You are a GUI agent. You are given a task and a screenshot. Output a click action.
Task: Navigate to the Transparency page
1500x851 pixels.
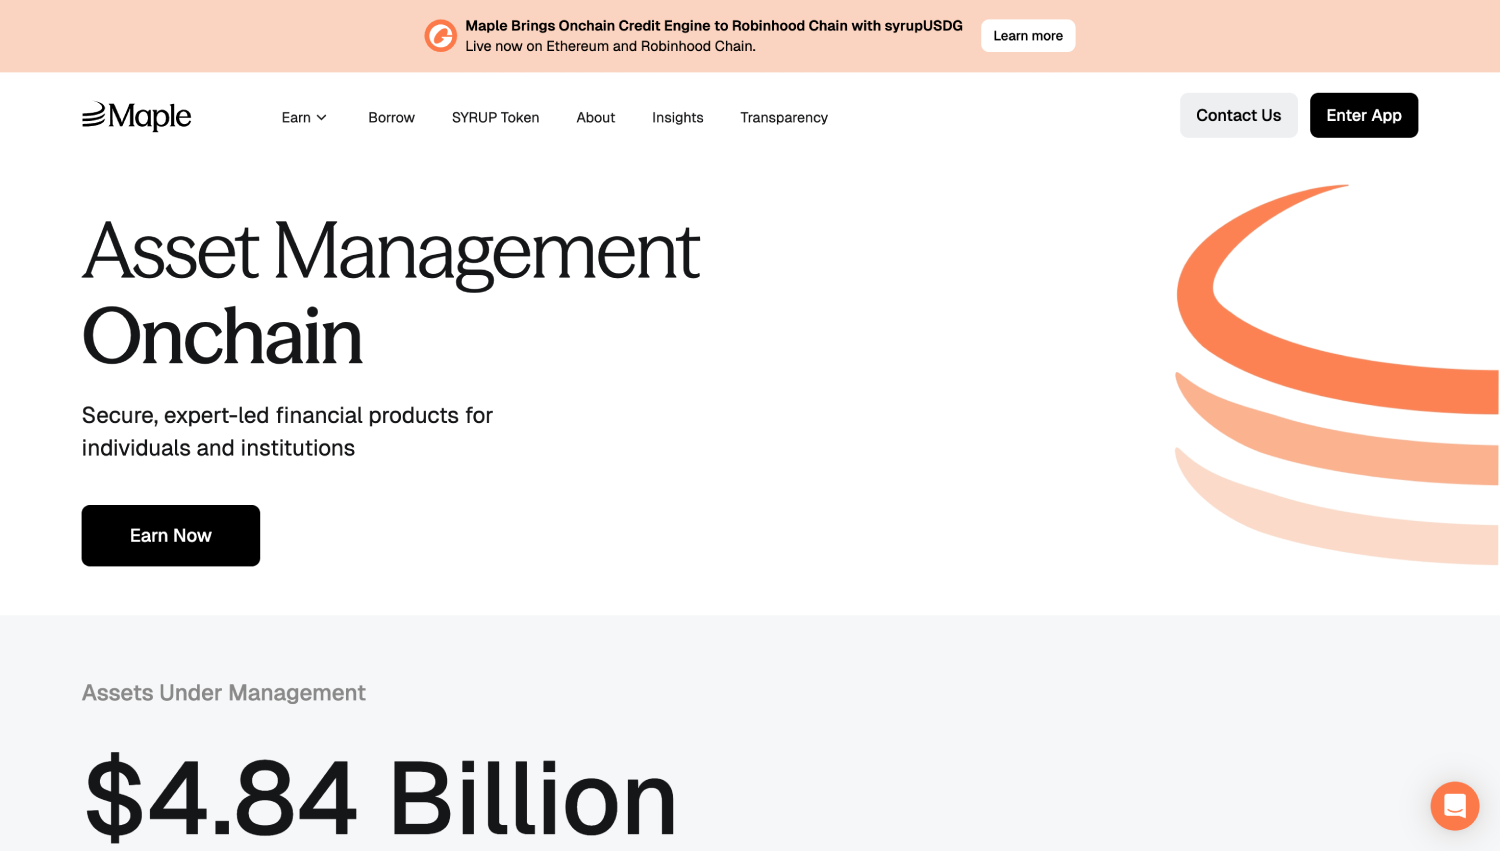[x=784, y=117]
